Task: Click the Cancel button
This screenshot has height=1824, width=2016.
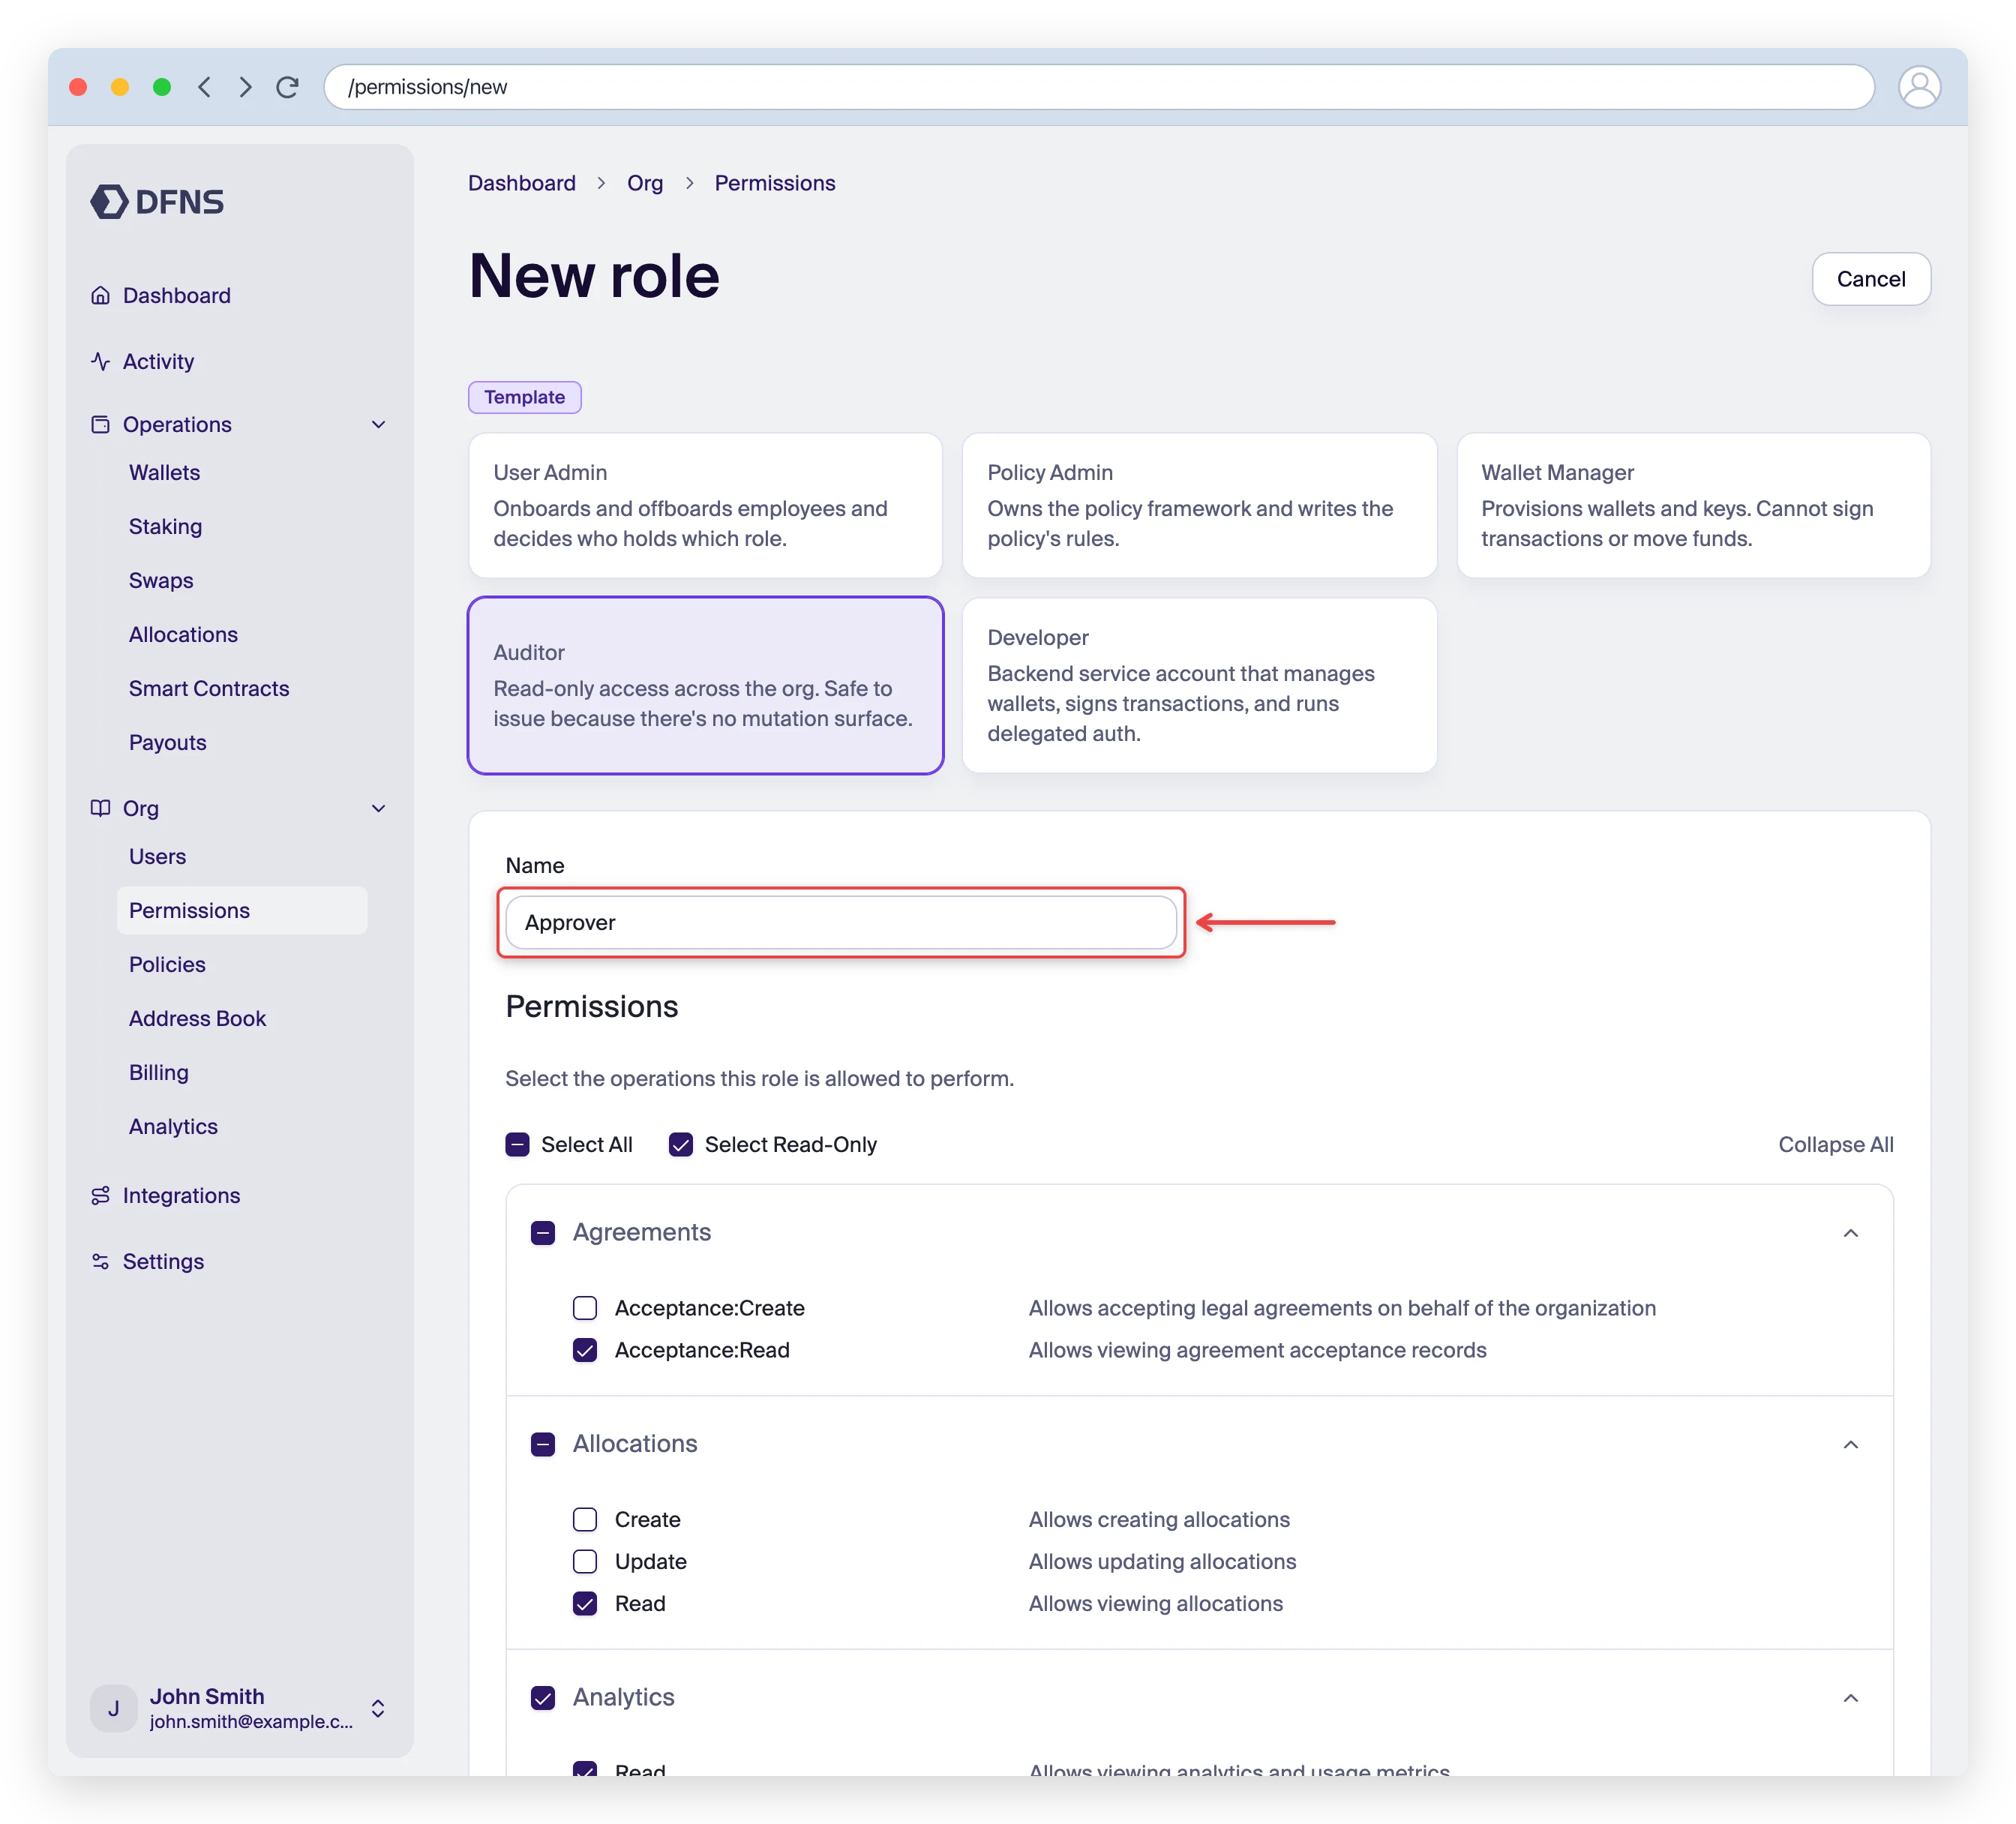Action: click(1871, 279)
